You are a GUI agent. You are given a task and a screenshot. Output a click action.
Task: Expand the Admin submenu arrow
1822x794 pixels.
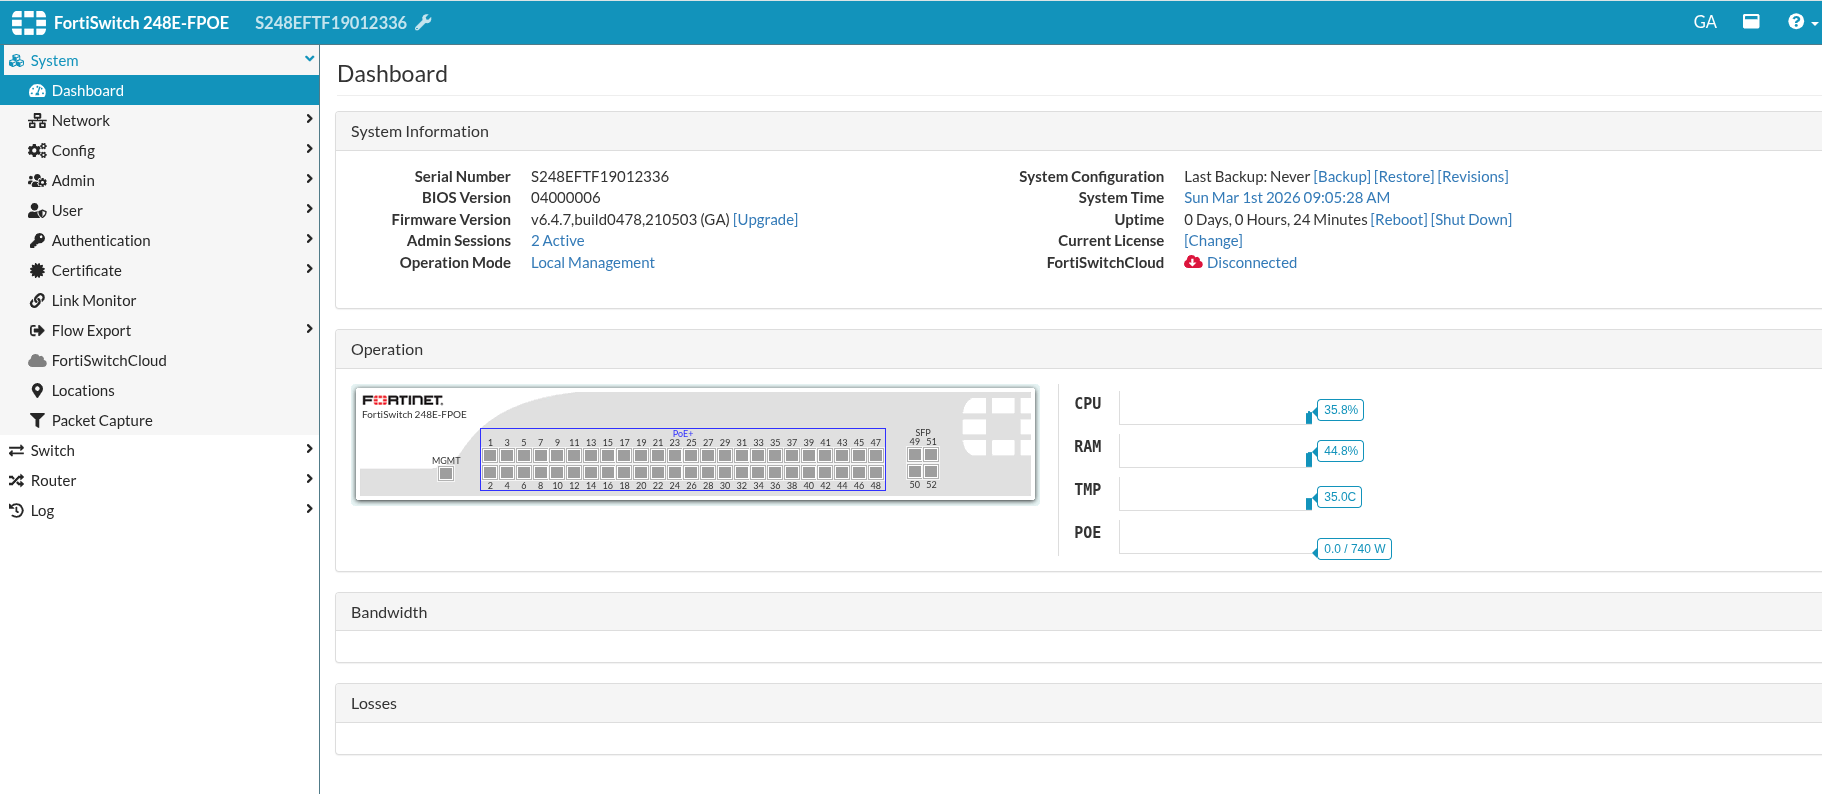309,179
